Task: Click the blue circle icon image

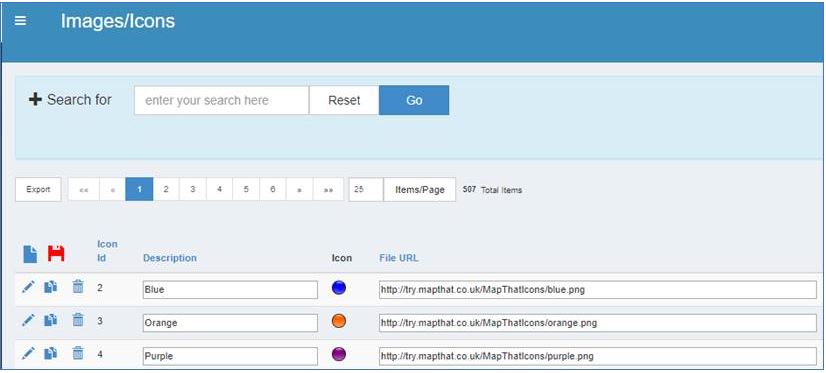Action: click(339, 288)
